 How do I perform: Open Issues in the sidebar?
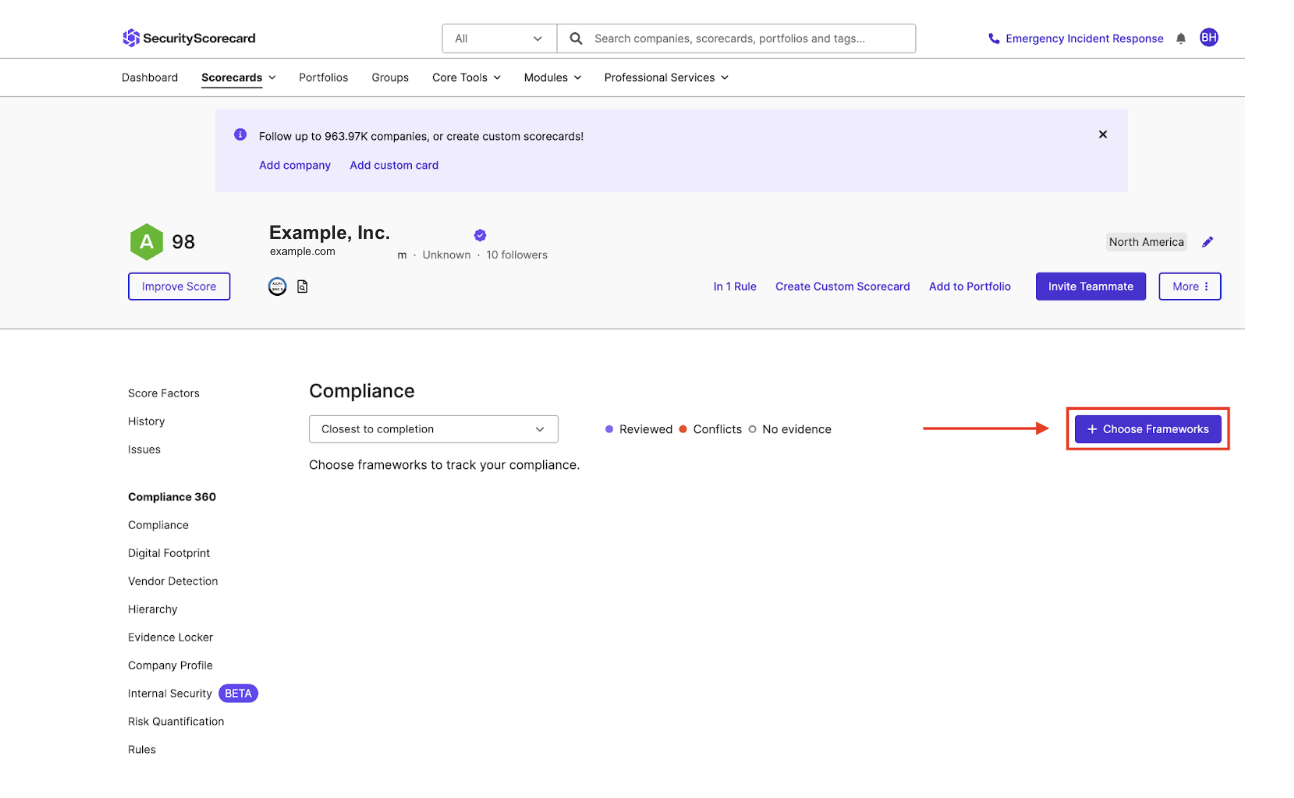coord(144,449)
